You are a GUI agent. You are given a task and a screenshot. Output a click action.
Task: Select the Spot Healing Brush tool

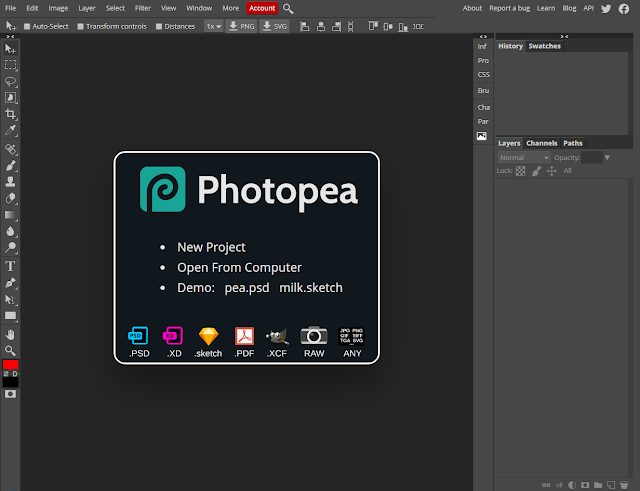coord(10,149)
